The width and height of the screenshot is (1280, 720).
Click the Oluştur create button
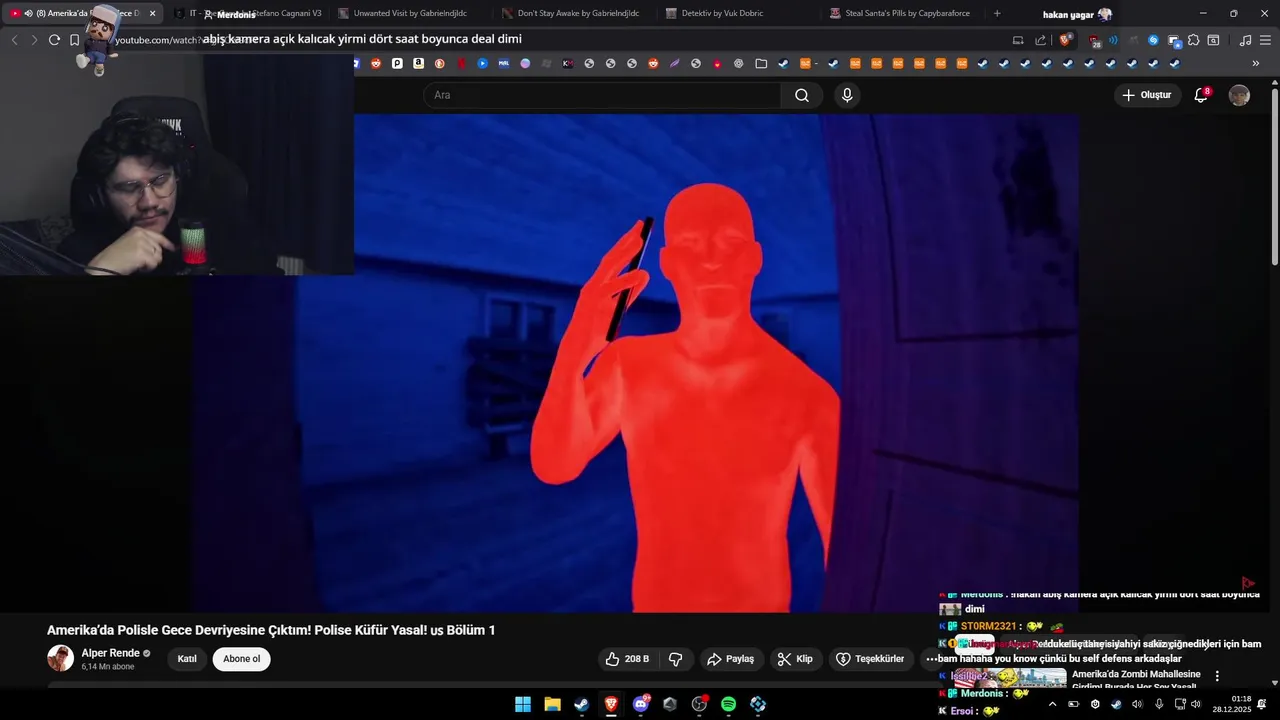(1146, 95)
